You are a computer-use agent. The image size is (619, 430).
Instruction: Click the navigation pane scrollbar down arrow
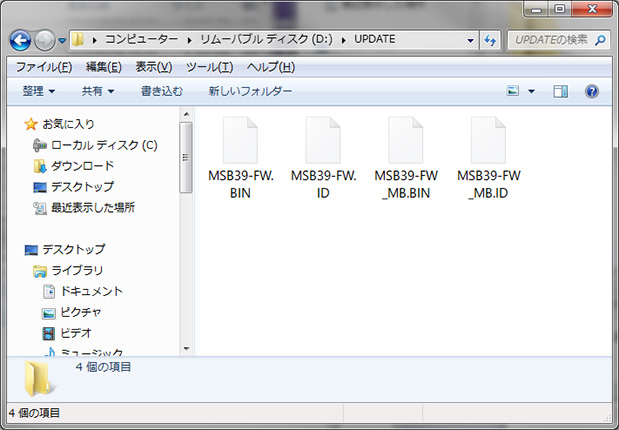(x=185, y=347)
